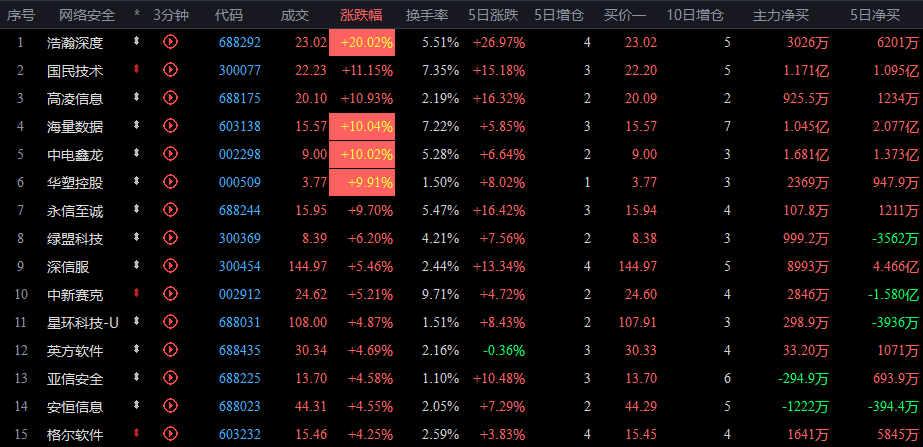Click the marker icon beside 永信至诚

[x=137, y=209]
